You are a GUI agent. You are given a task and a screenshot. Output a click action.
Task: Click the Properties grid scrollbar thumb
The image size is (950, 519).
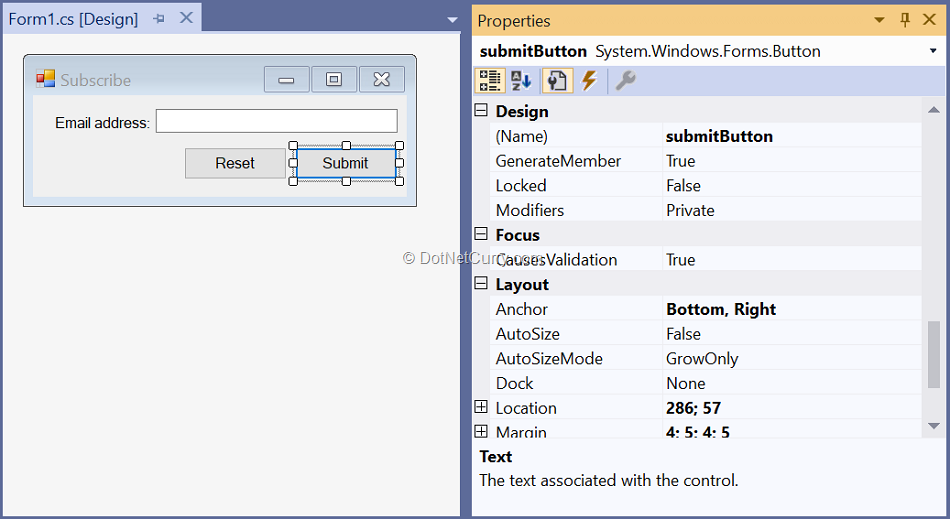934,354
